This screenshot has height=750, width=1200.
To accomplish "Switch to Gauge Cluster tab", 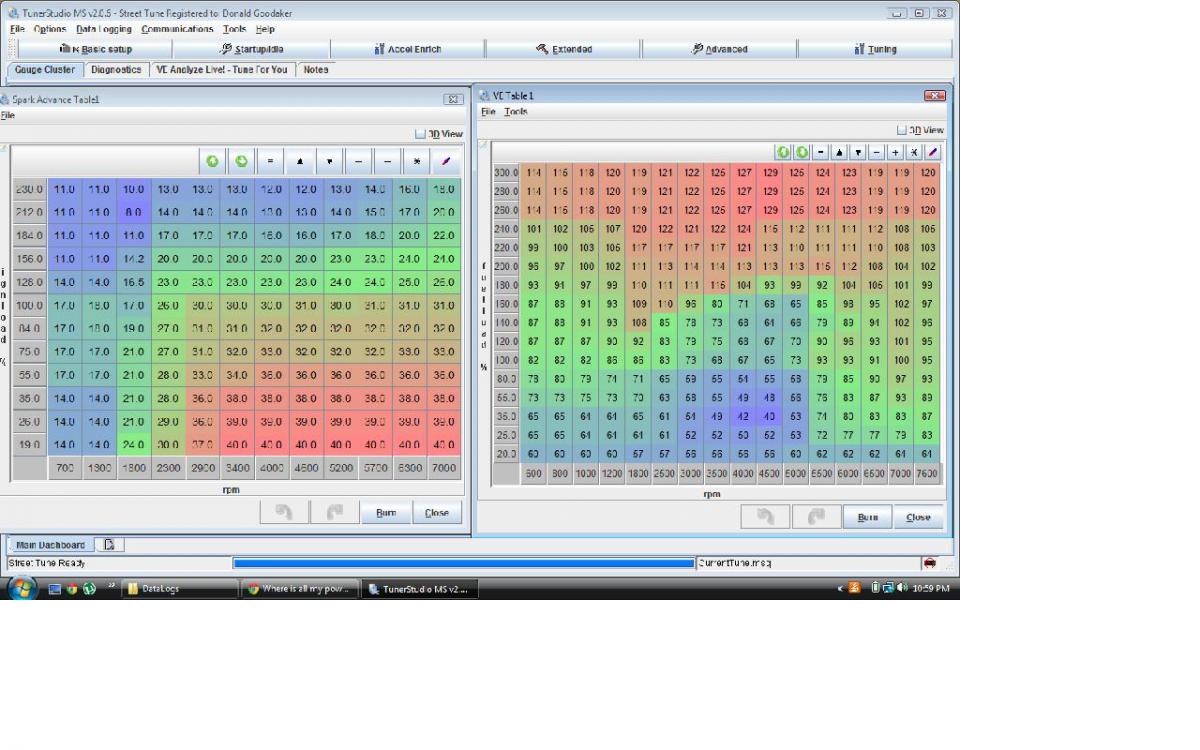I will click(45, 70).
